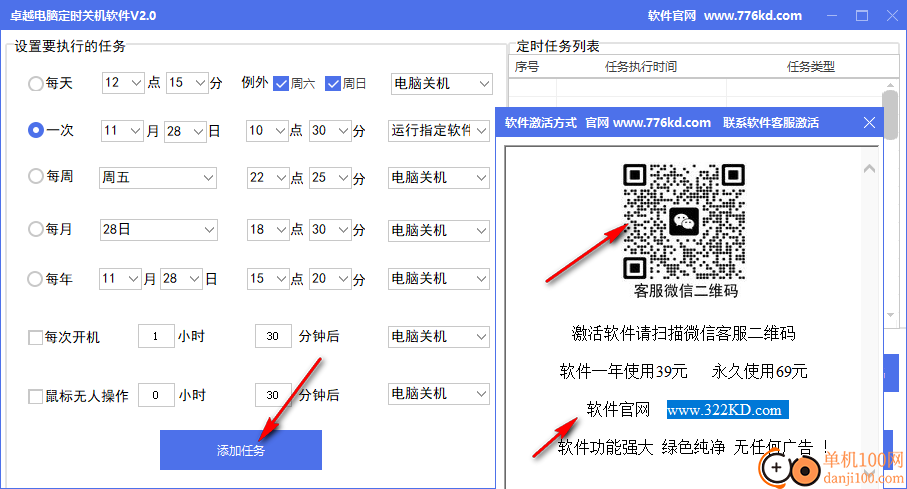Select the 每年 (yearly) radio button

click(35, 279)
